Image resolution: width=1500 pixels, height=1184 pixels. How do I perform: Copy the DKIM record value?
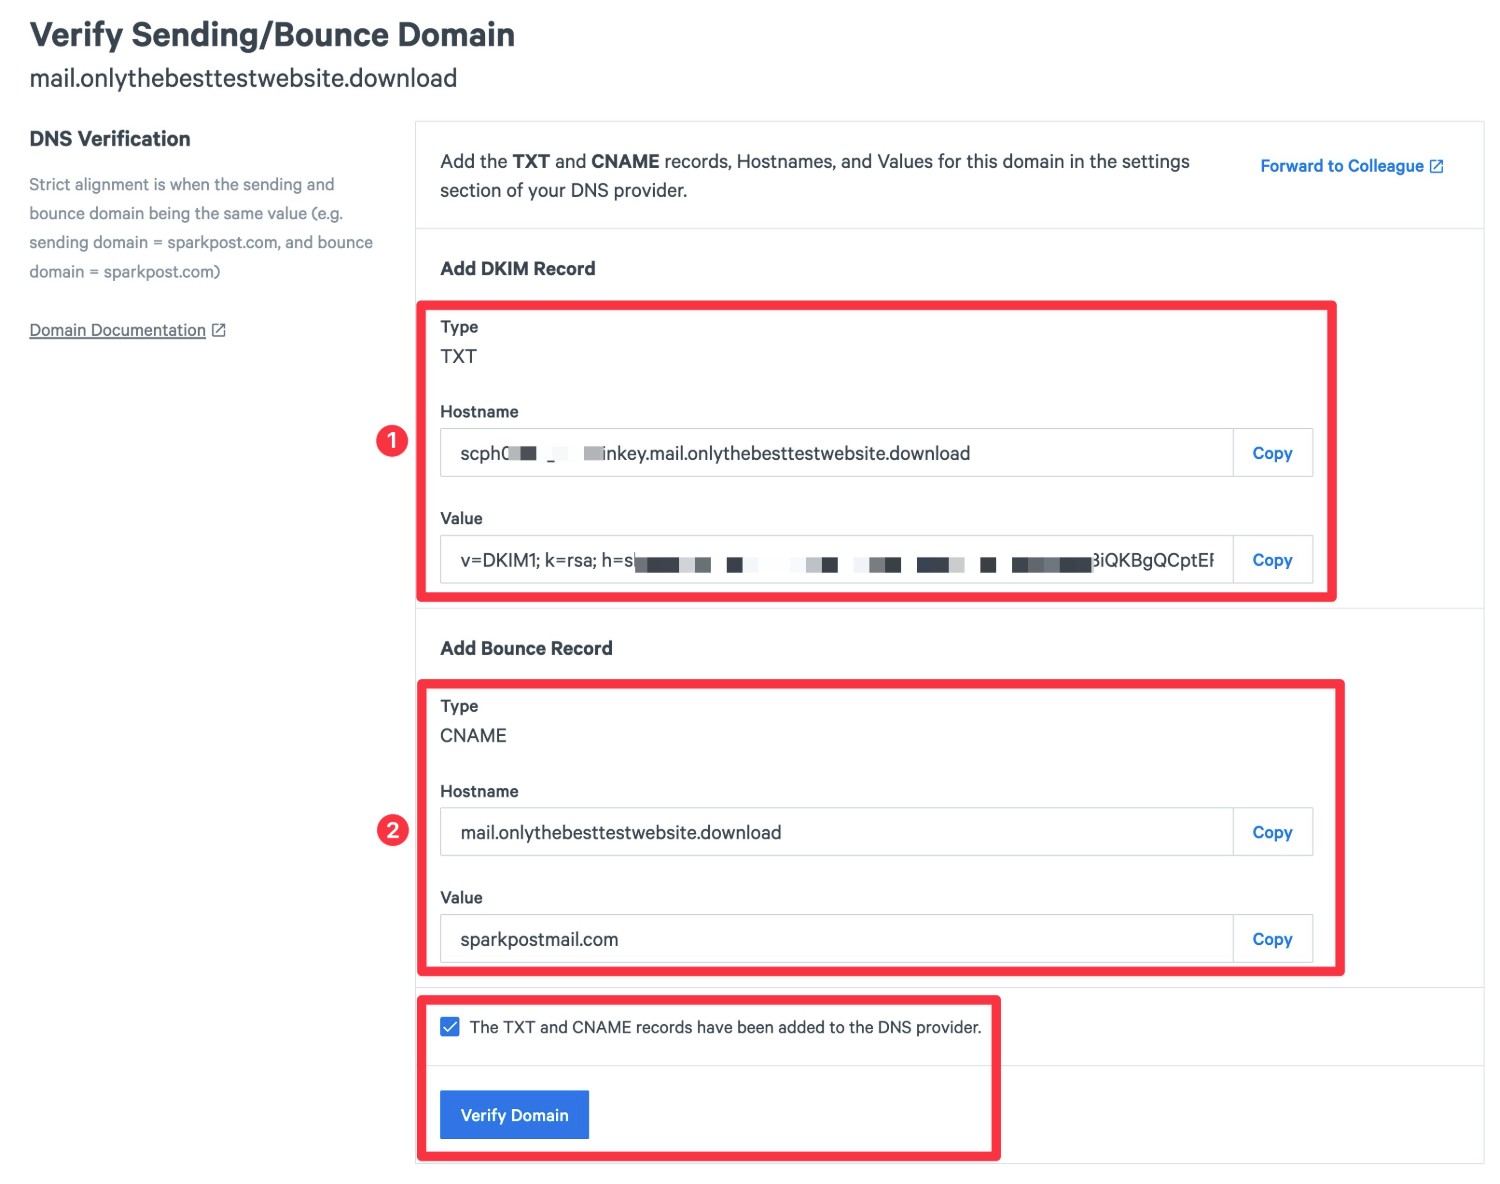click(x=1272, y=560)
